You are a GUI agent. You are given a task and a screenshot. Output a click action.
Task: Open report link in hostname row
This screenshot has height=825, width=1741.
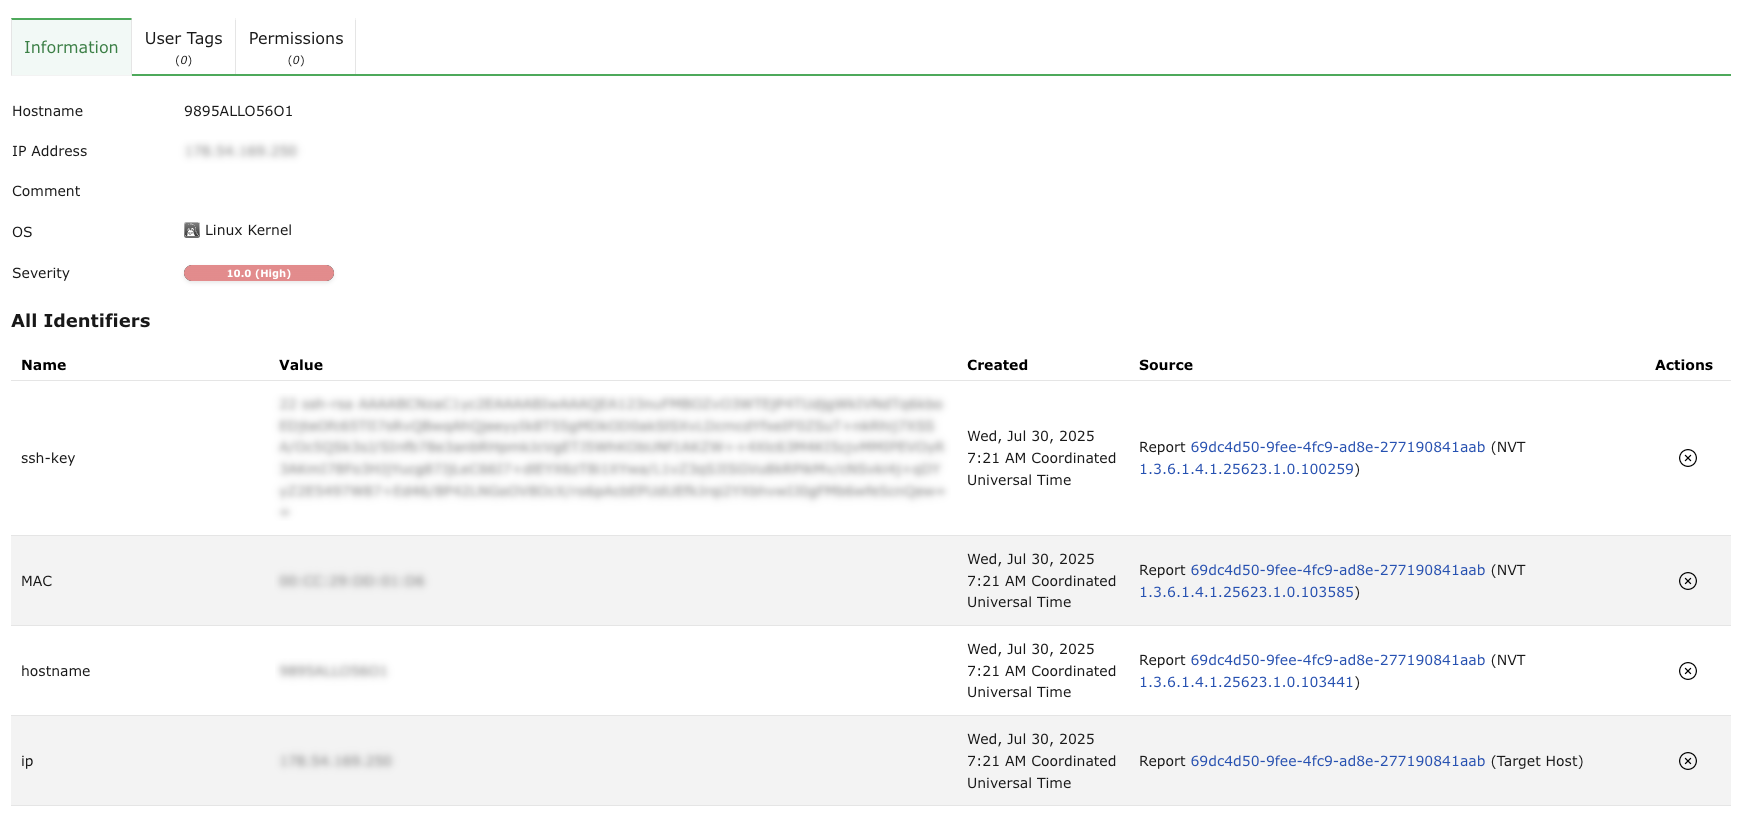coord(1337,660)
